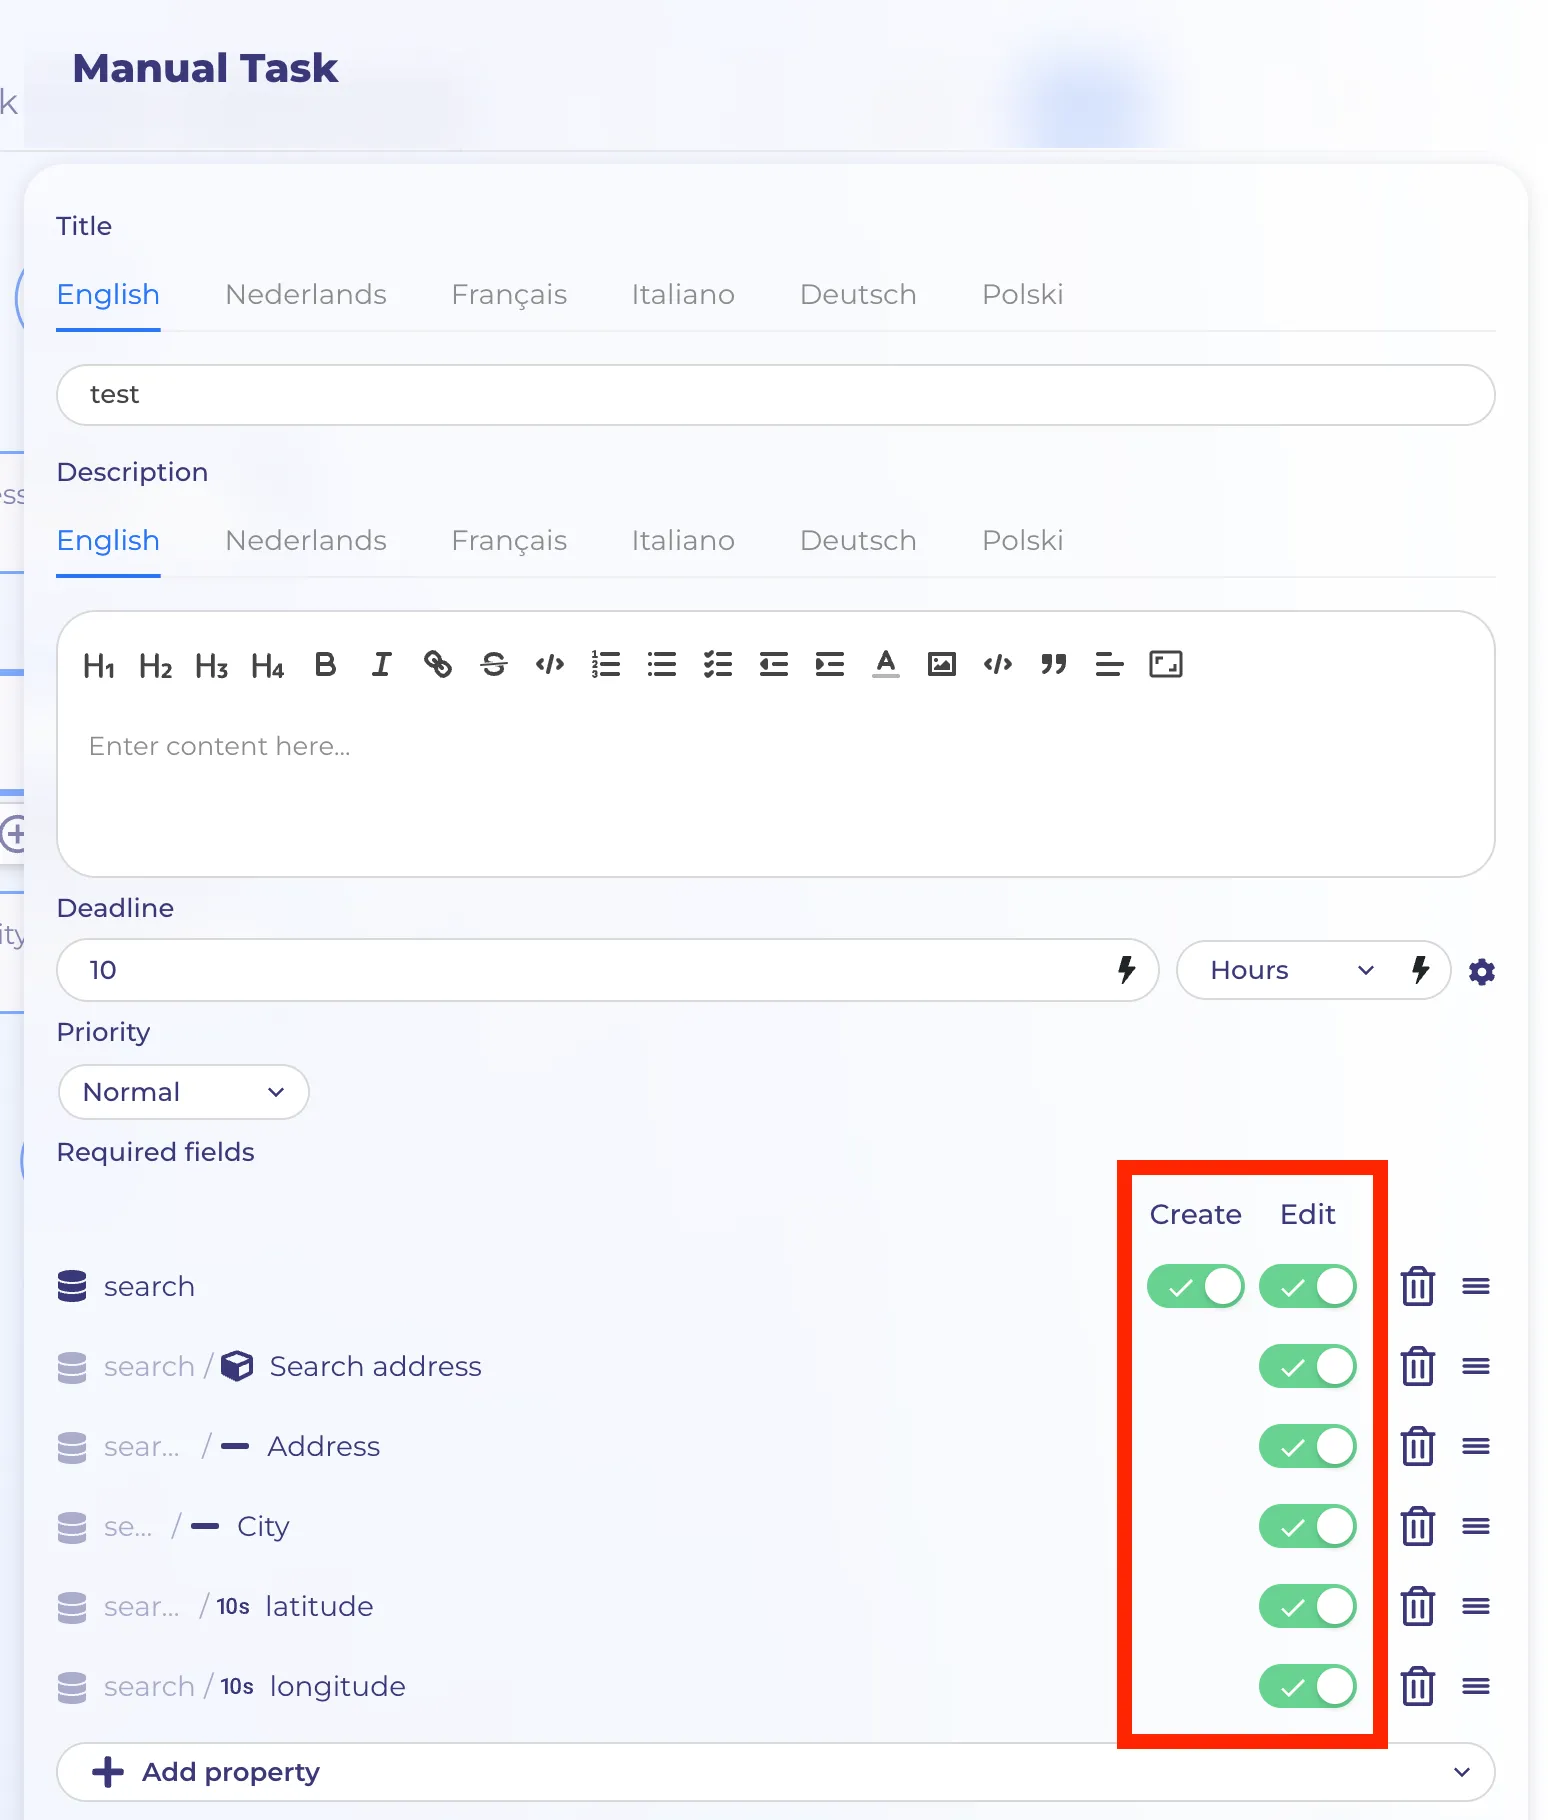
Task: Toggle Edit switch for City row
Action: click(1308, 1526)
